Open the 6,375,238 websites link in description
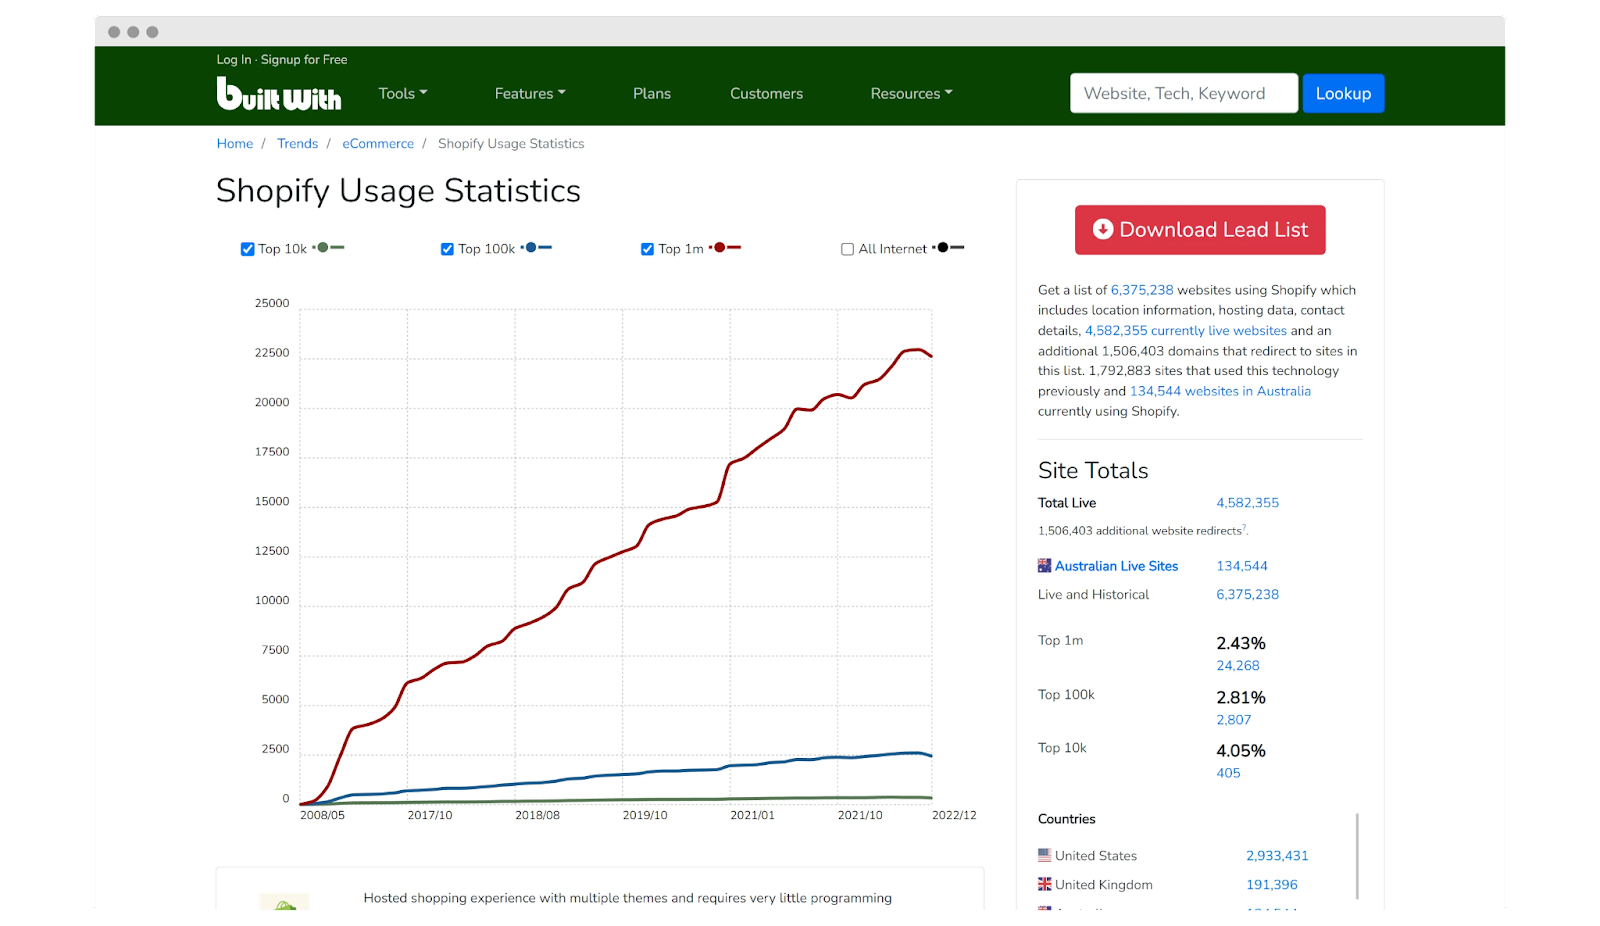 tap(1142, 290)
